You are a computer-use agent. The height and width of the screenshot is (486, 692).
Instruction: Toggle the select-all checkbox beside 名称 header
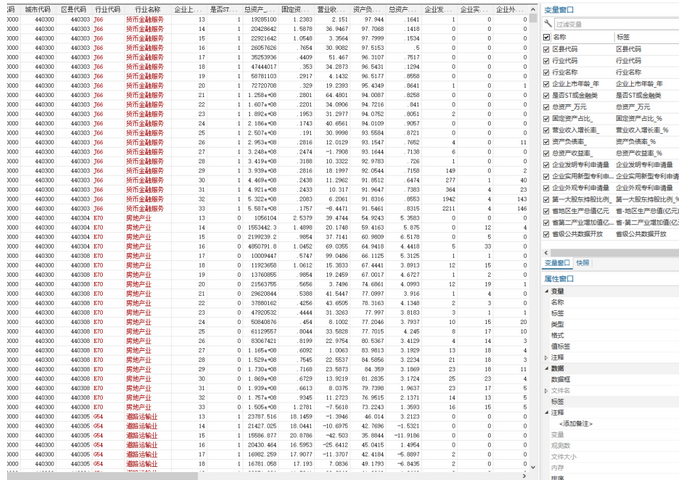pos(546,38)
